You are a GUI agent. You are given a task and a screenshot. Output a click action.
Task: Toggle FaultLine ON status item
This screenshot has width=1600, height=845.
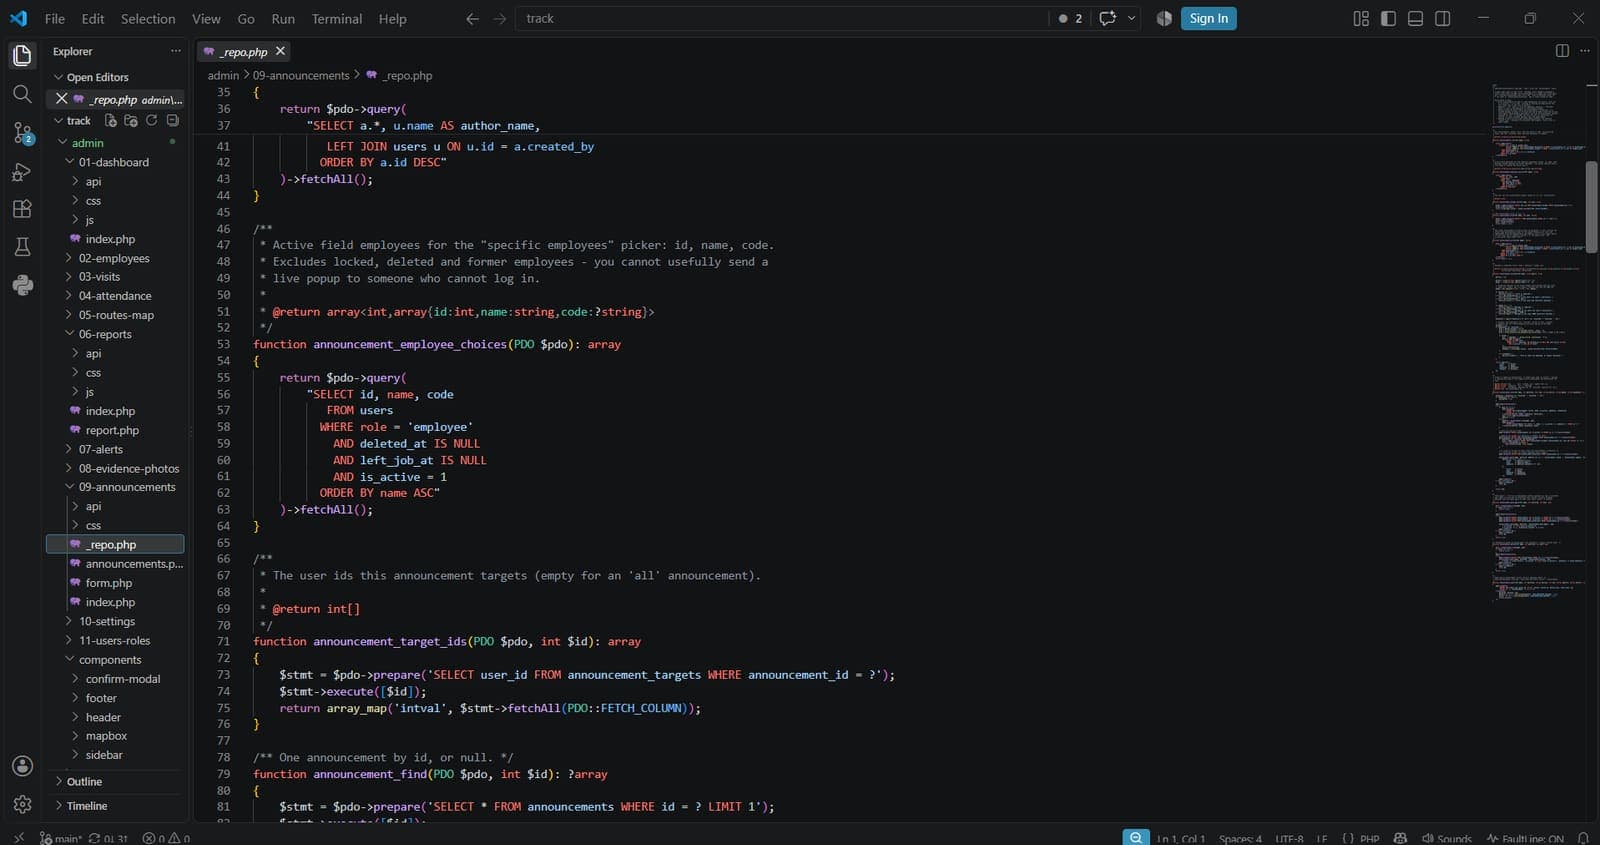1524,838
